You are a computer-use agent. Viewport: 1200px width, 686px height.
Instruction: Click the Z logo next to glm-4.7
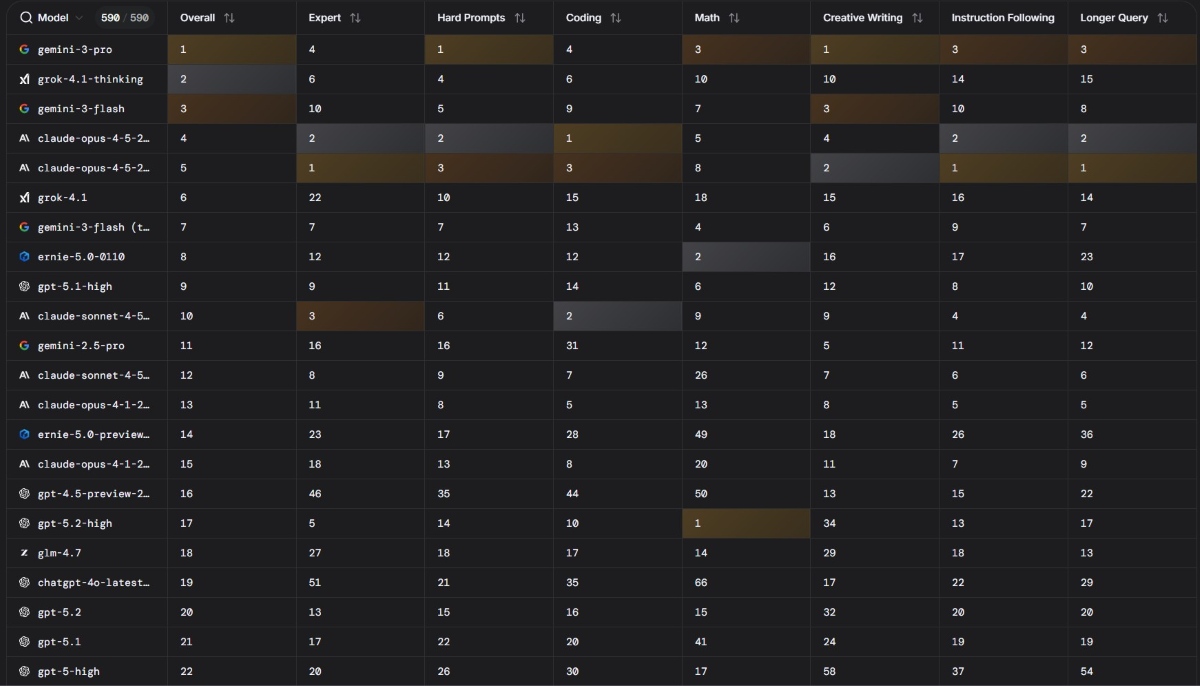pos(25,553)
